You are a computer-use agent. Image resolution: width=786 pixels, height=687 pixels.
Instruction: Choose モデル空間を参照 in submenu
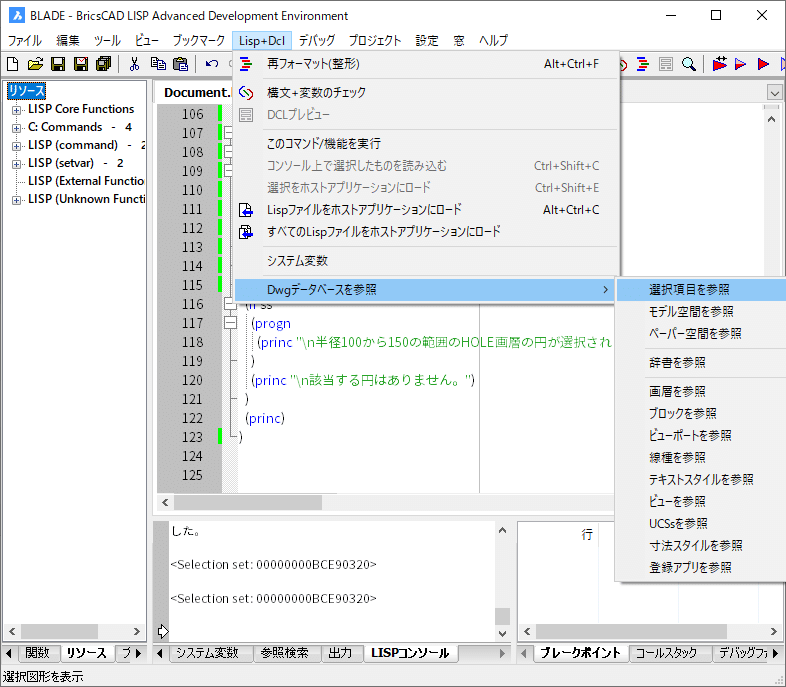(701, 312)
